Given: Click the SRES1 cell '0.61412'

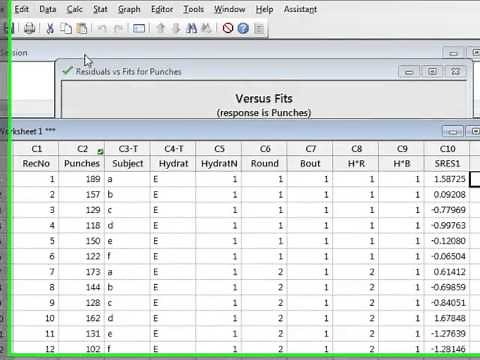Looking at the screenshot, I should [x=447, y=272].
